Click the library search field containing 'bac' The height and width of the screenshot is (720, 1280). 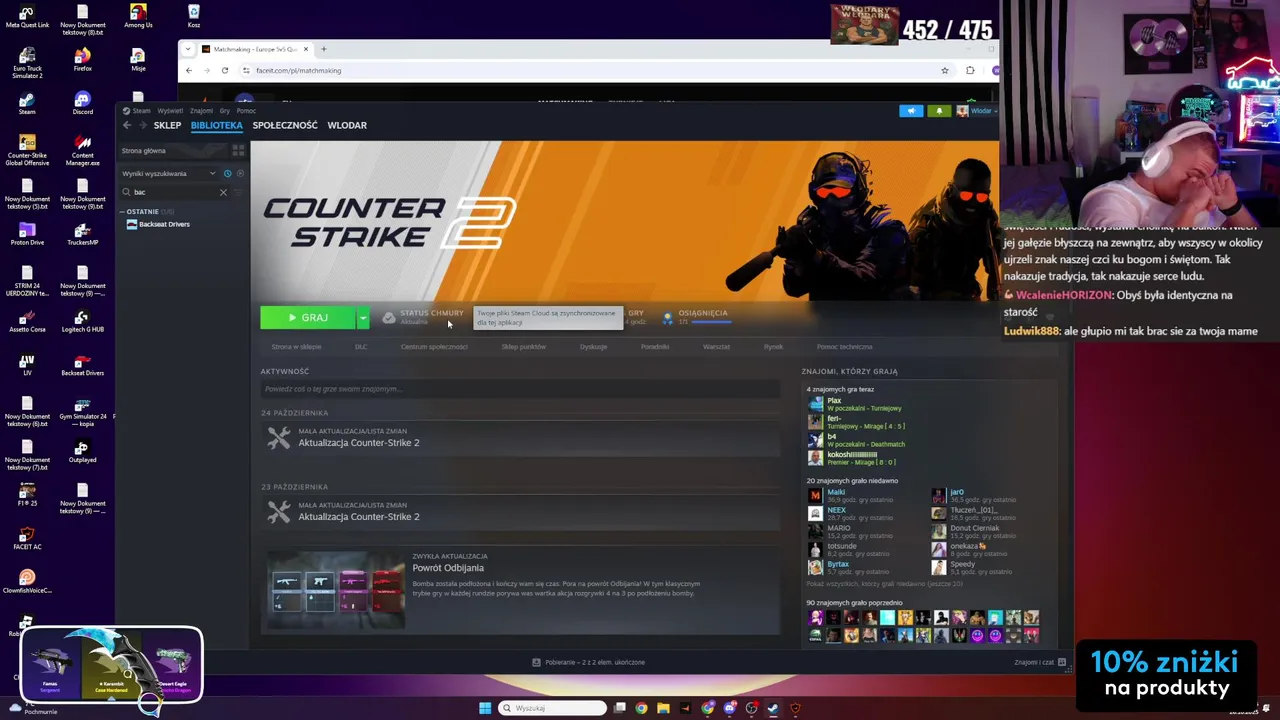point(175,192)
